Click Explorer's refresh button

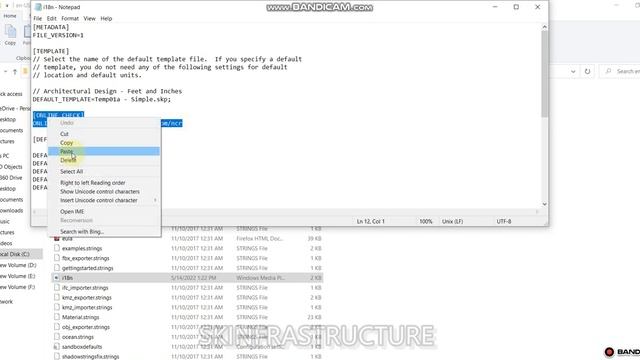587,71
